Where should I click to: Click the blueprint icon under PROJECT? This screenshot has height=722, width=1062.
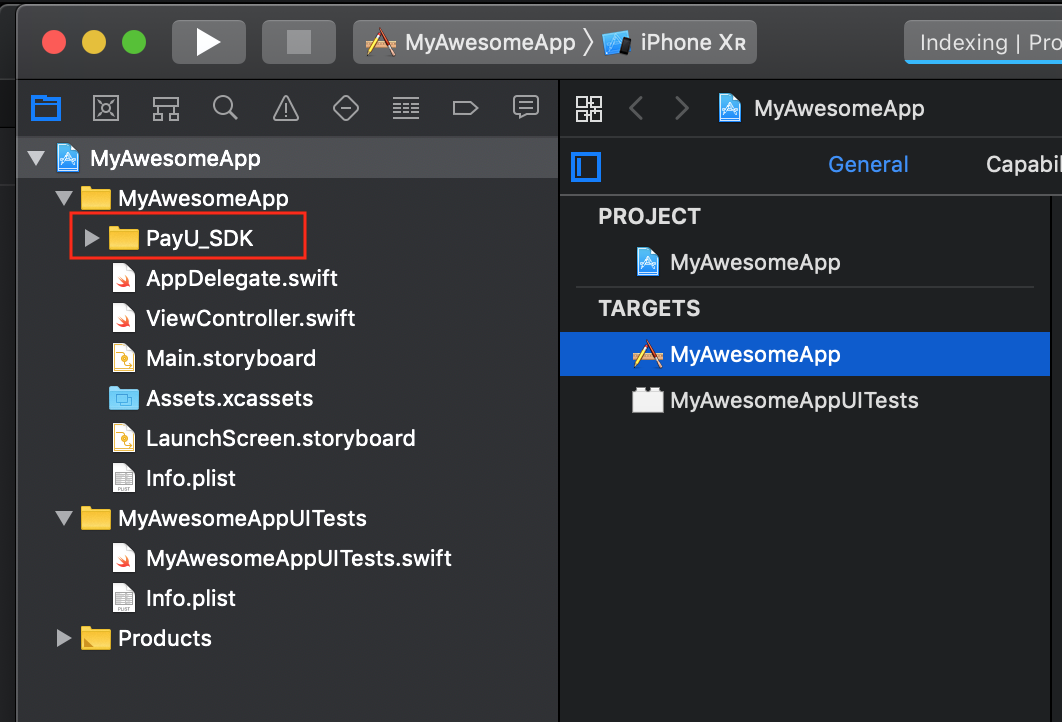(647, 262)
